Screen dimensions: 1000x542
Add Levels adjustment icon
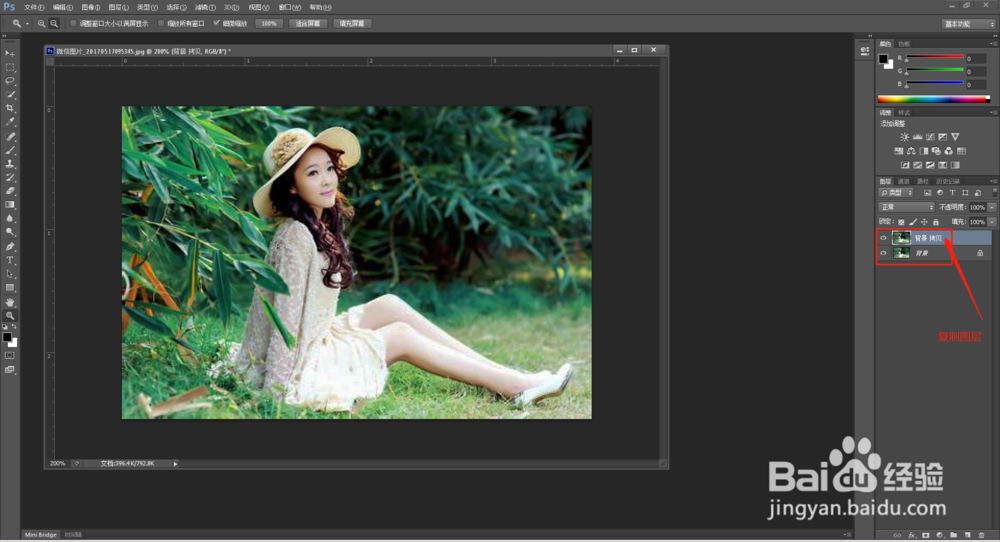[x=917, y=137]
